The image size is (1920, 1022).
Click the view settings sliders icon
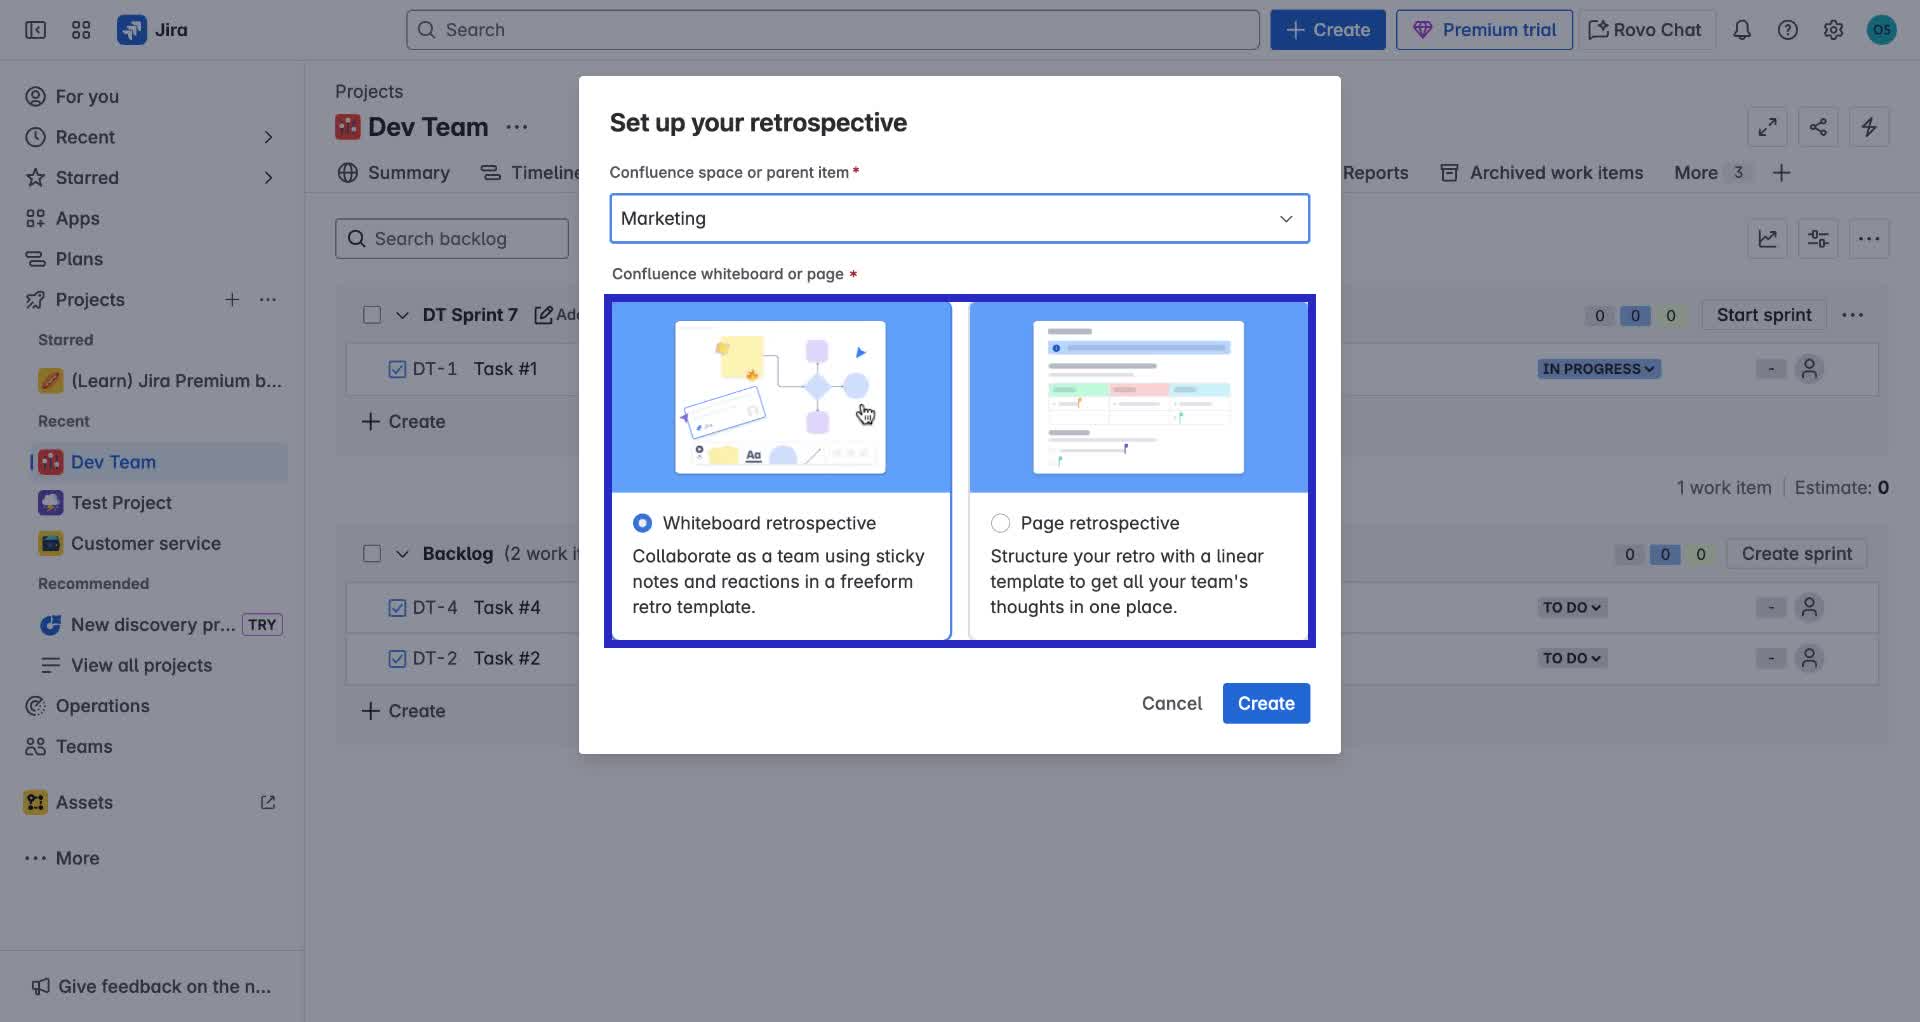[x=1817, y=238]
